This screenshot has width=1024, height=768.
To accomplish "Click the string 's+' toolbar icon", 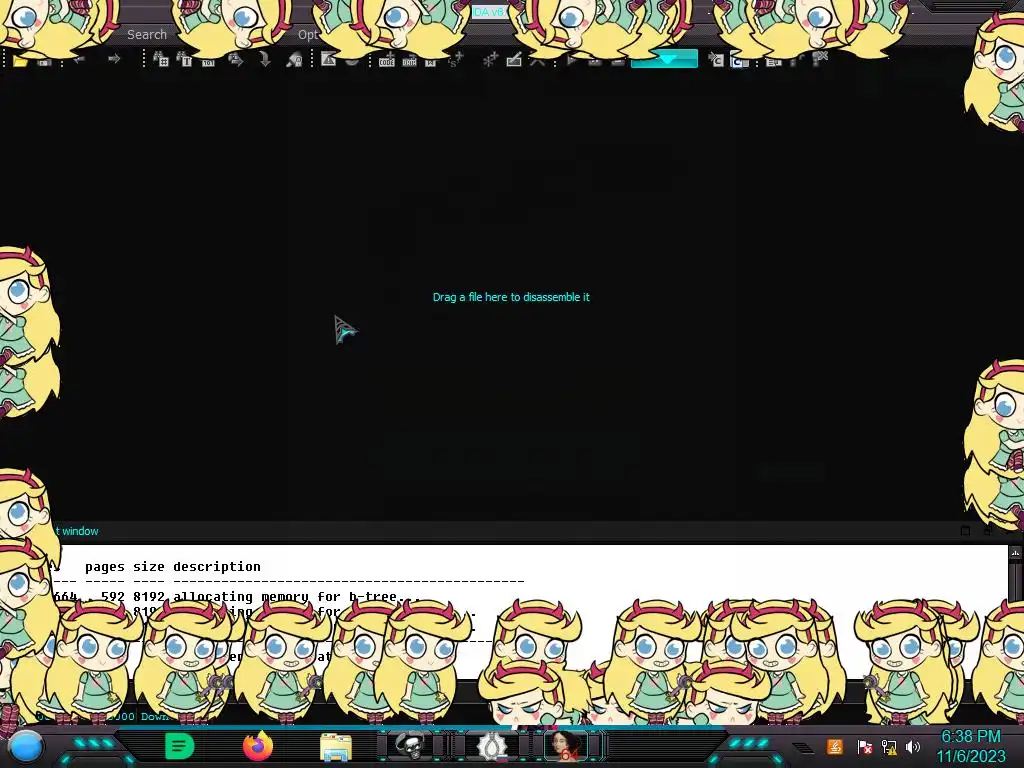I will [456, 60].
